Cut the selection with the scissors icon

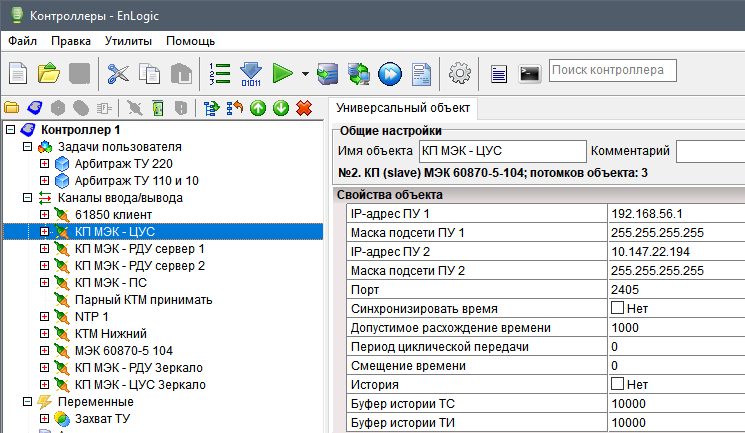click(118, 74)
